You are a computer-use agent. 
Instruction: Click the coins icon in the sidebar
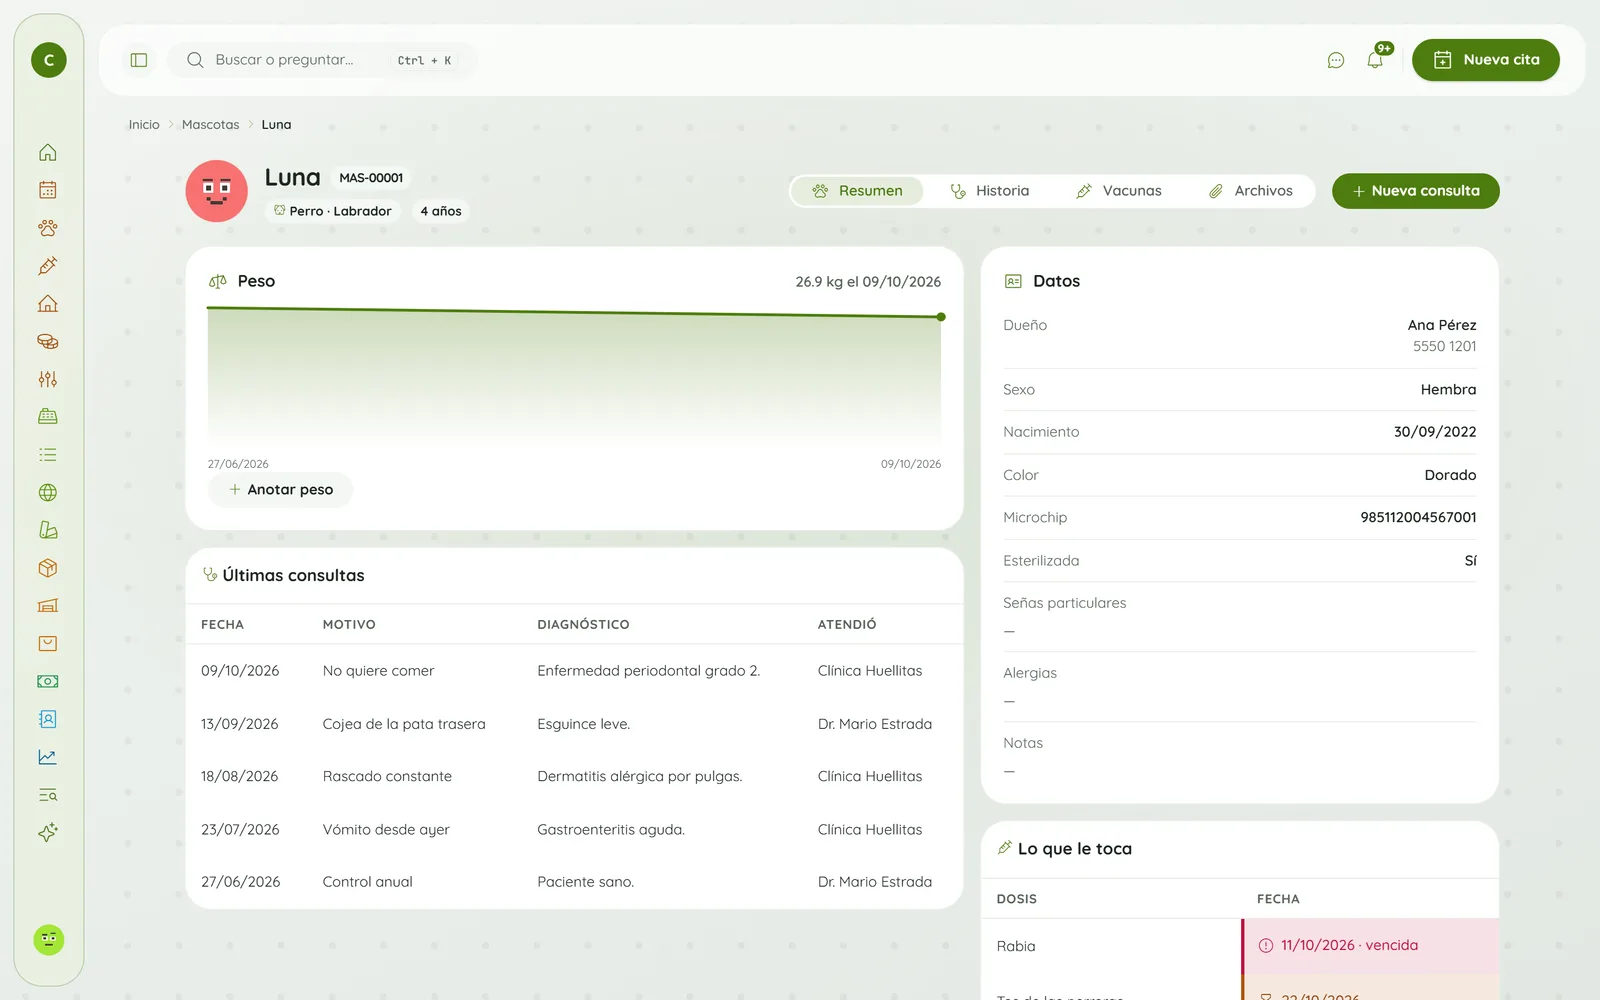tap(48, 341)
